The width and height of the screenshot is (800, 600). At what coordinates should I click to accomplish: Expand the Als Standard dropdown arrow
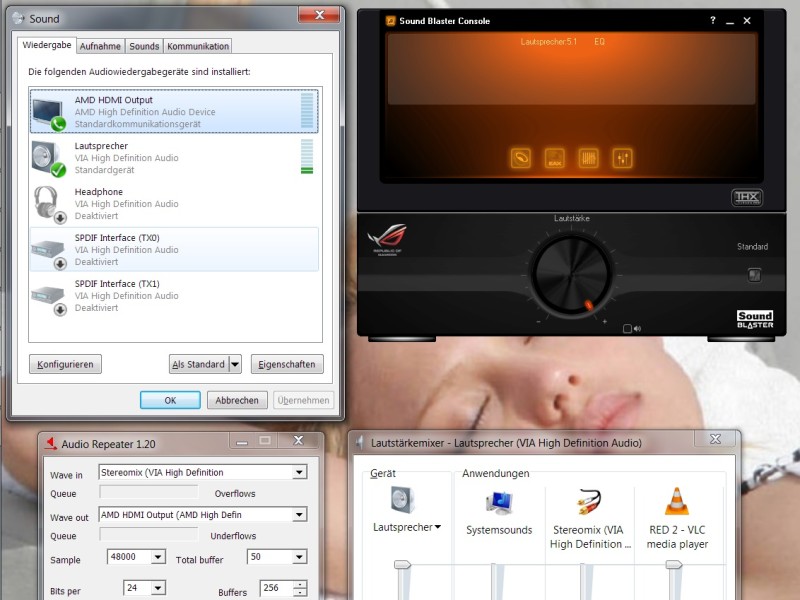coord(235,364)
